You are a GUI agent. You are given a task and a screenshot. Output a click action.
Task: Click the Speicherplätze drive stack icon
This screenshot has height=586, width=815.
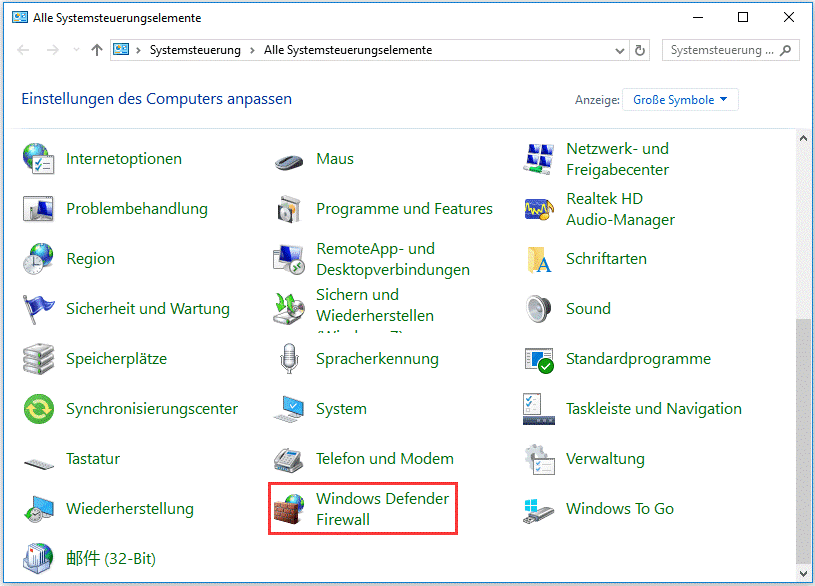pyautogui.click(x=38, y=359)
